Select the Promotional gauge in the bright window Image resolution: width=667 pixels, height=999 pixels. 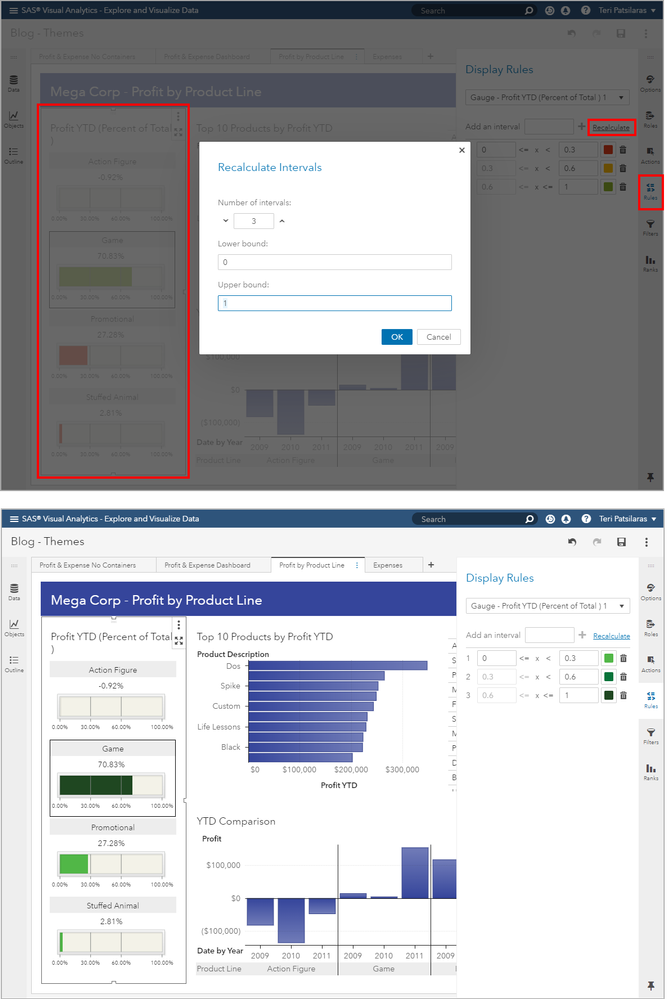pyautogui.click(x=113, y=856)
